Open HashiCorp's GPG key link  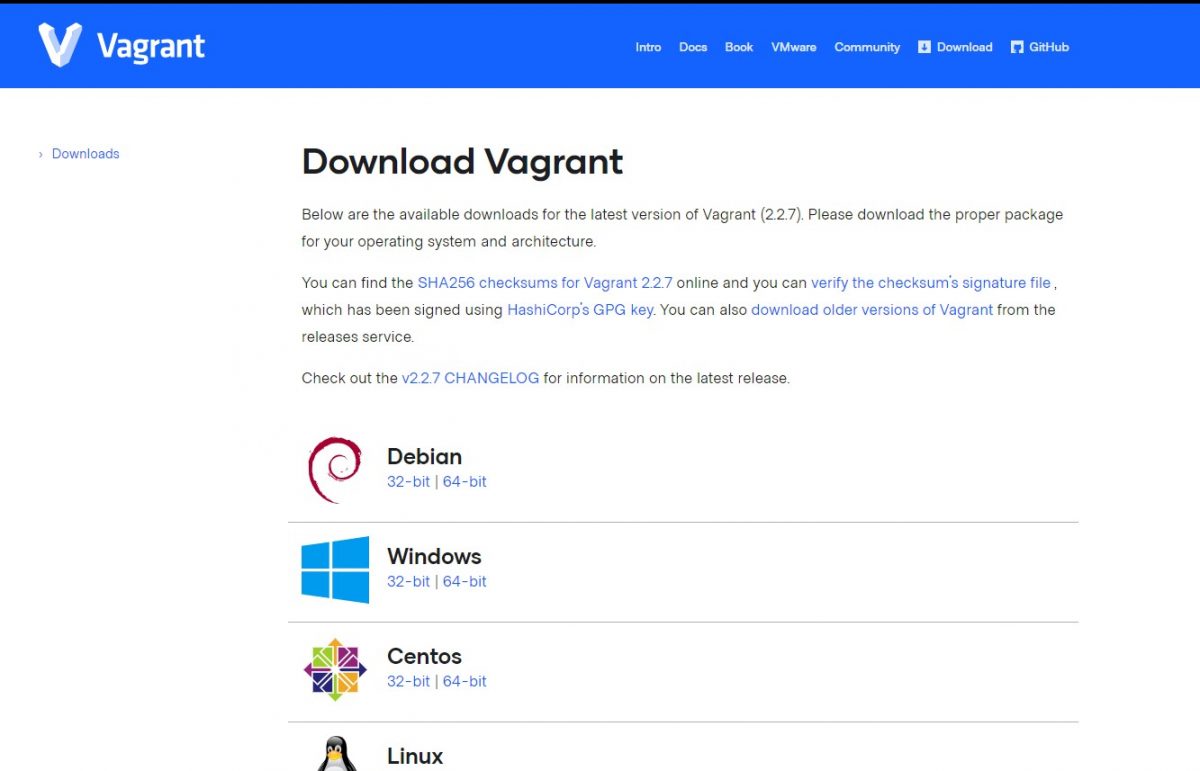580,310
